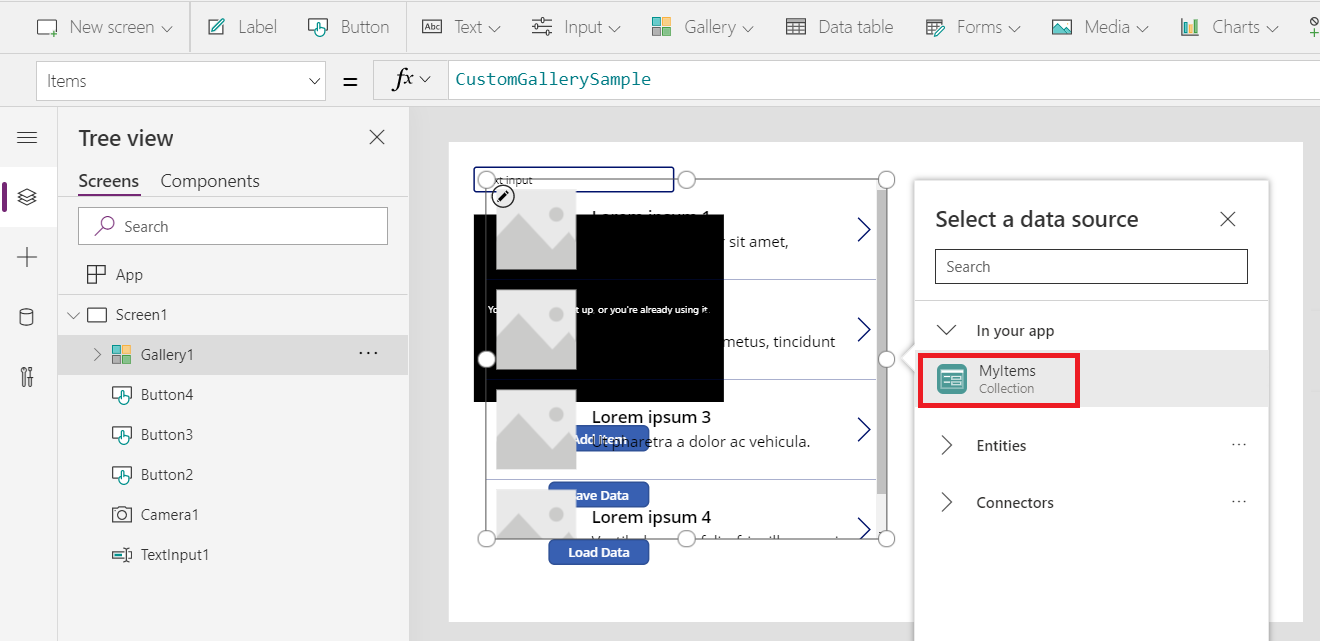The width and height of the screenshot is (1320, 641).
Task: Click the Insert plus icon in left rail
Action: click(26, 256)
